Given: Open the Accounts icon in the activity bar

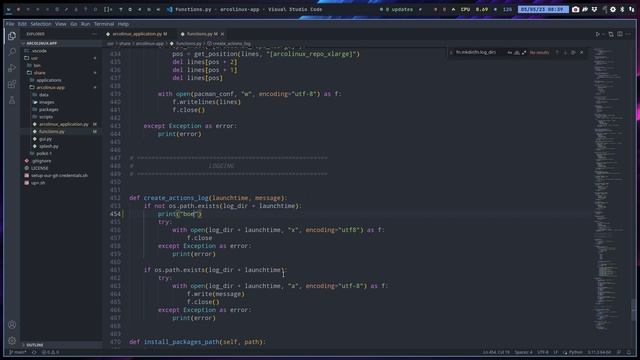Looking at the screenshot, I should 12,325.
